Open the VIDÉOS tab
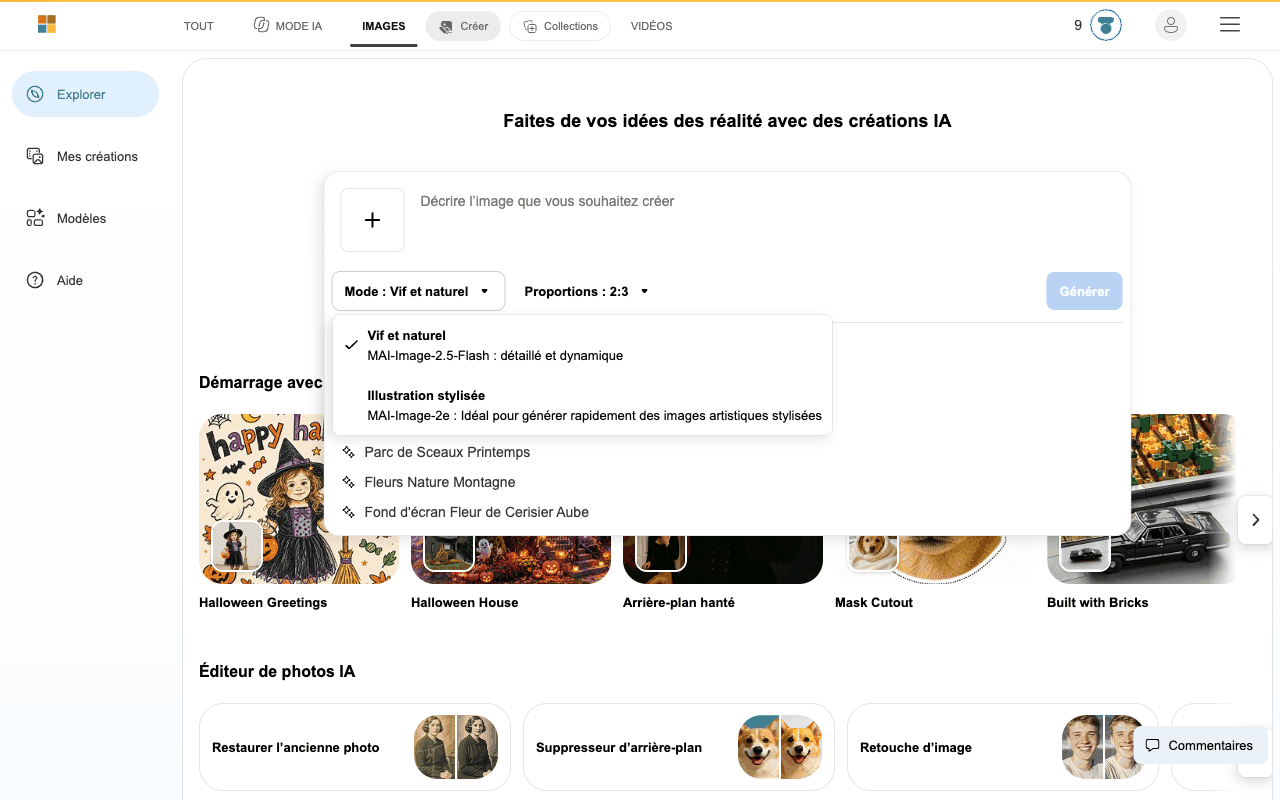This screenshot has width=1280, height=800. tap(652, 26)
